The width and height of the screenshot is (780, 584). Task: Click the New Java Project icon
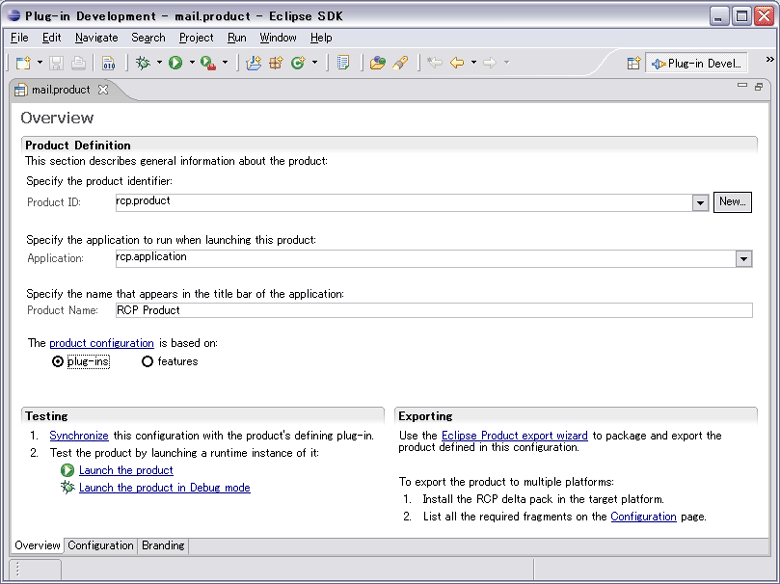253,63
